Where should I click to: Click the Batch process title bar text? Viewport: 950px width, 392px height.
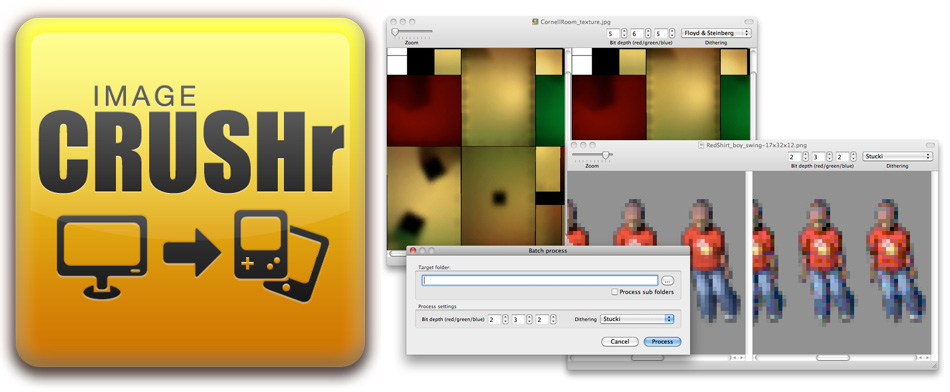point(548,250)
